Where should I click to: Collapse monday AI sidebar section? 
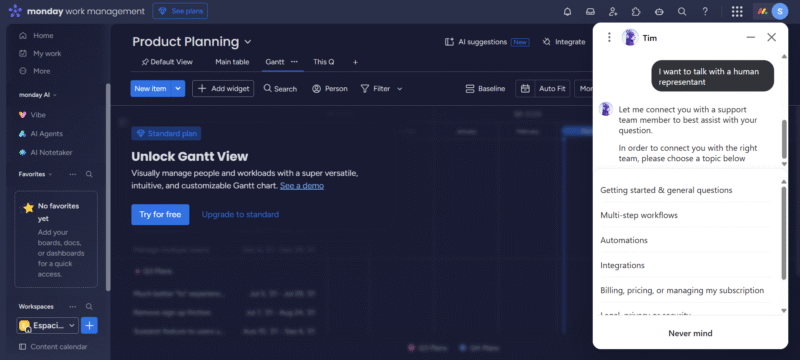pyautogui.click(x=55, y=95)
